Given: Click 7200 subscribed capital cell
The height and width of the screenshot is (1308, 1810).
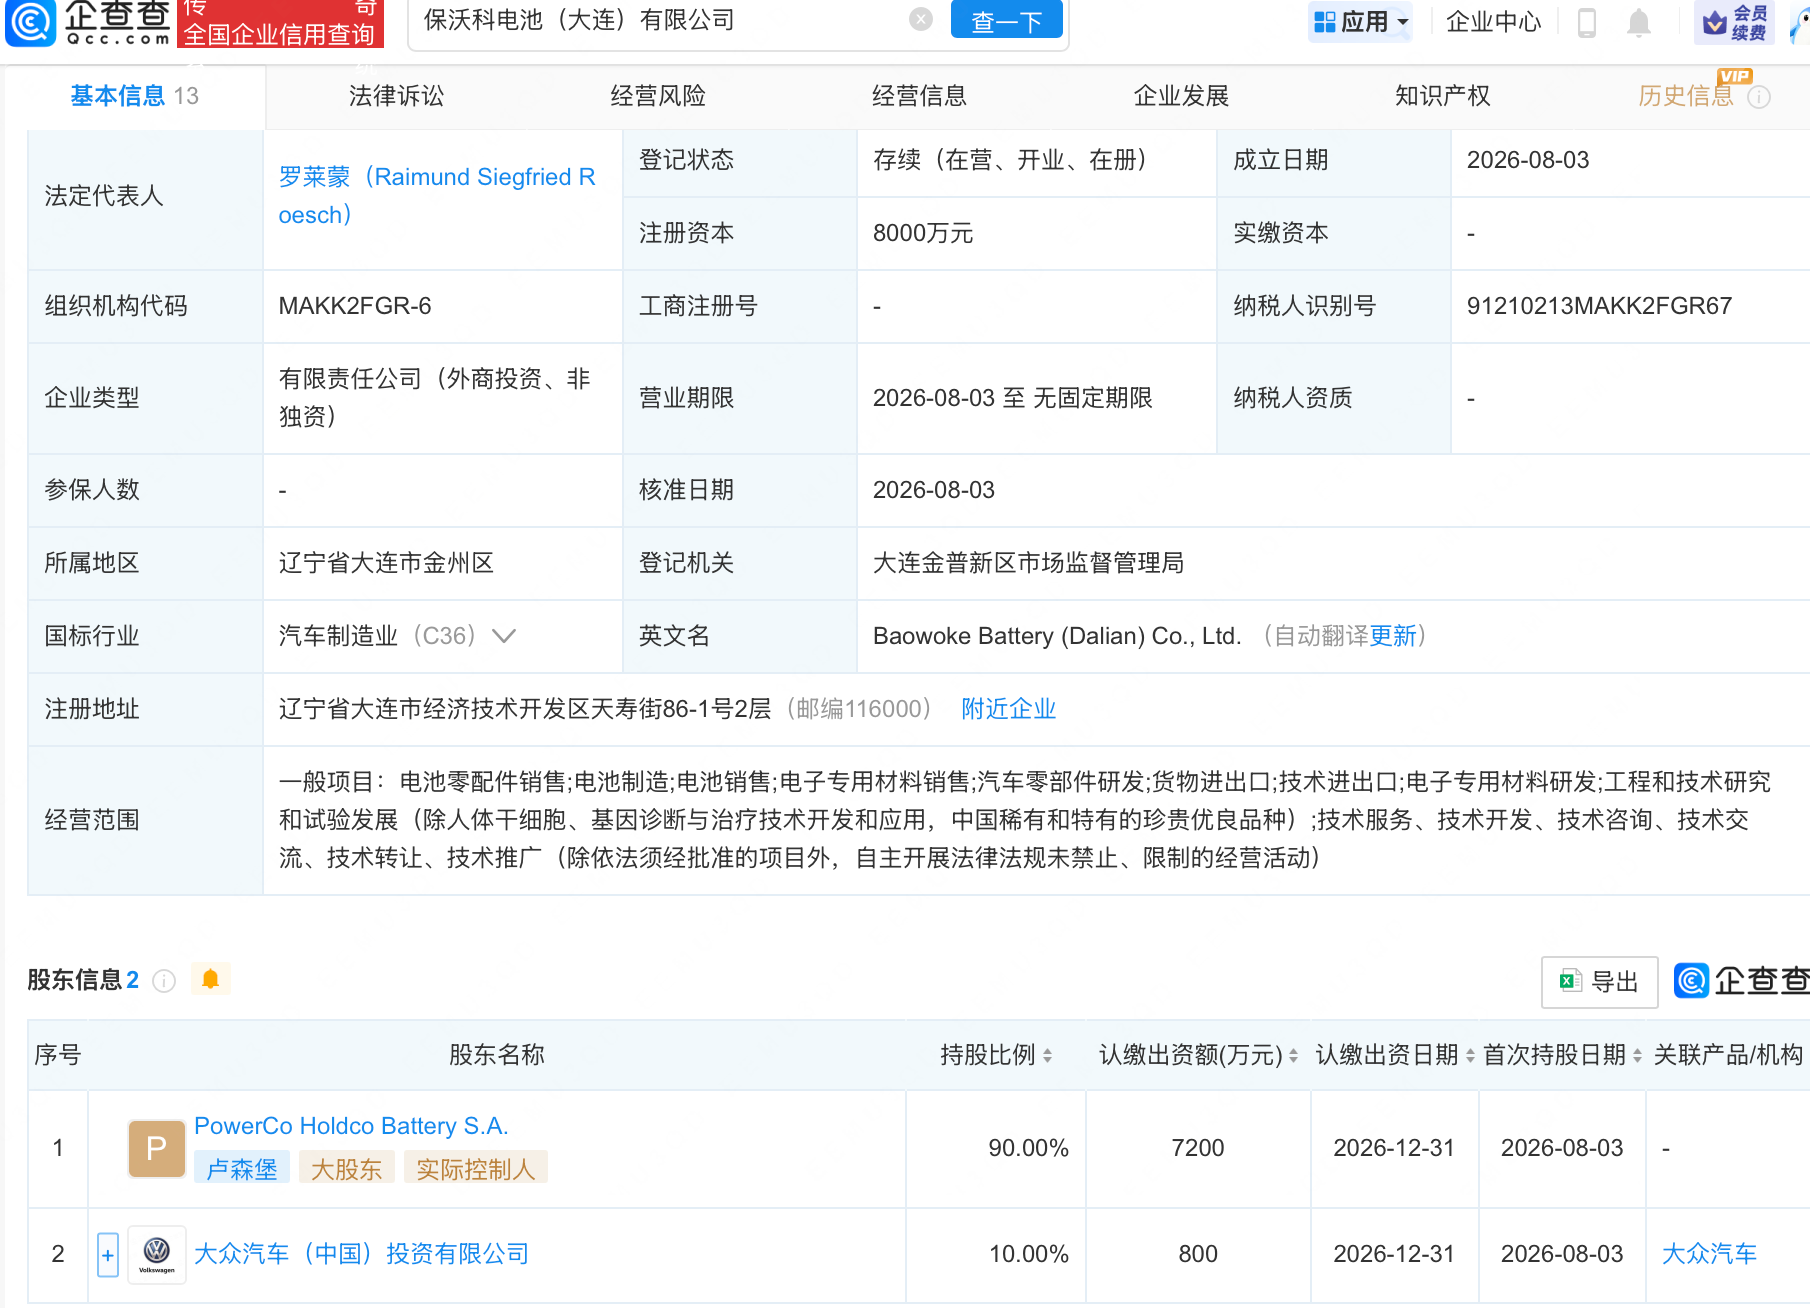Looking at the screenshot, I should [x=1198, y=1148].
